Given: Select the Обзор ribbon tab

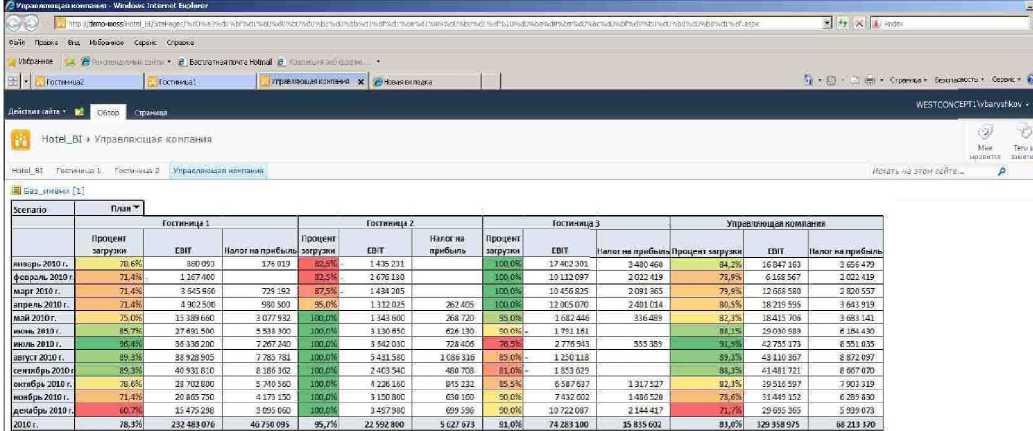Looking at the screenshot, I should click(x=107, y=113).
